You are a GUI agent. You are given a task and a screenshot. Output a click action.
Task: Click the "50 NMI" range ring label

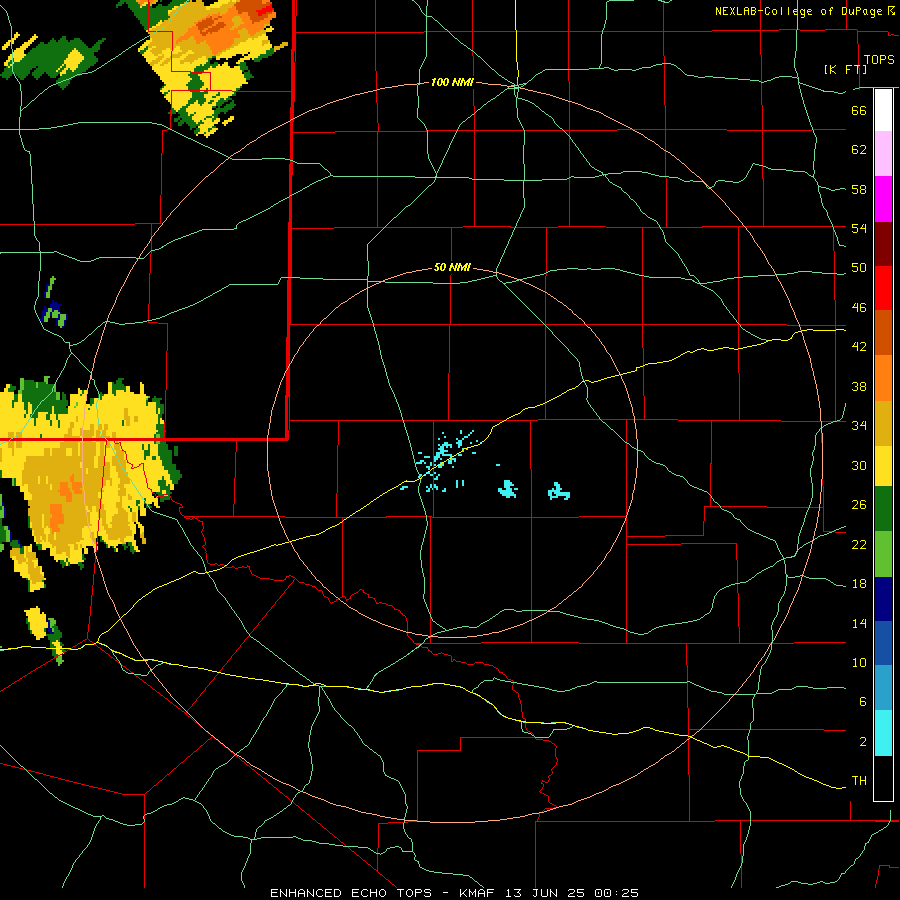point(452,267)
